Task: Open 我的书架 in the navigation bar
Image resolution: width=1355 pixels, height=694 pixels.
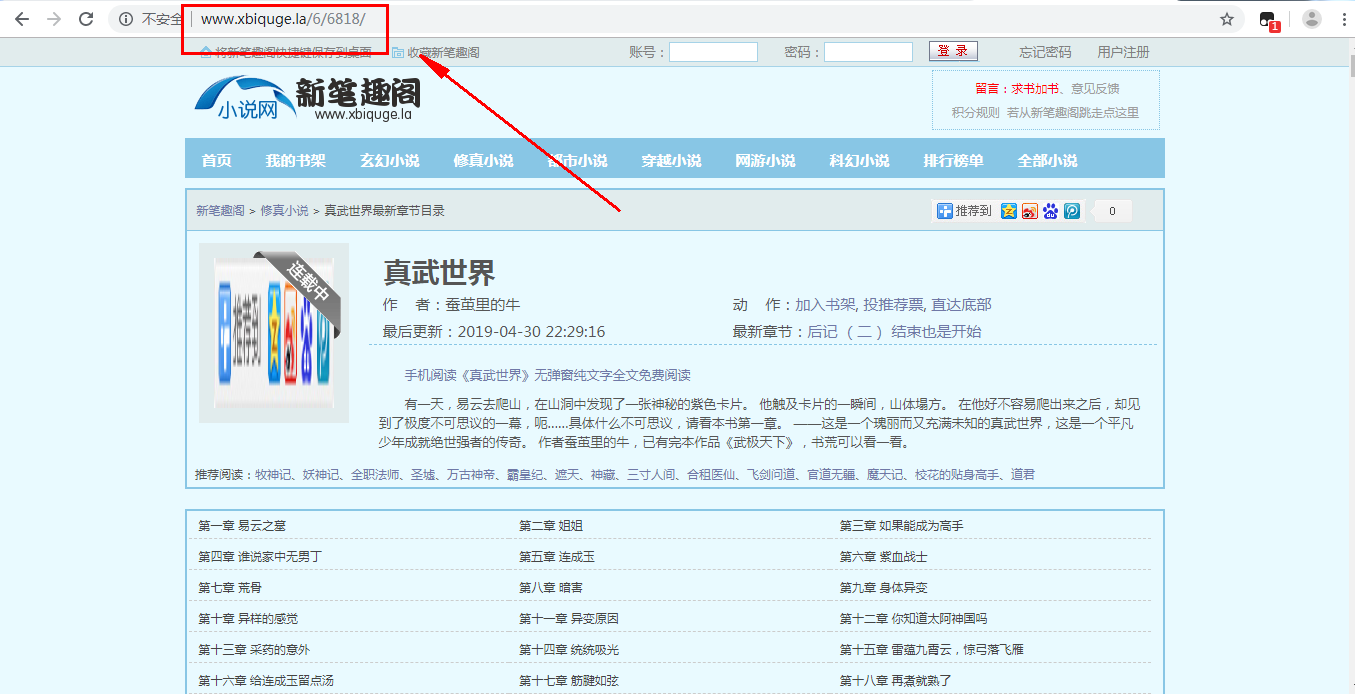Action: click(x=296, y=160)
